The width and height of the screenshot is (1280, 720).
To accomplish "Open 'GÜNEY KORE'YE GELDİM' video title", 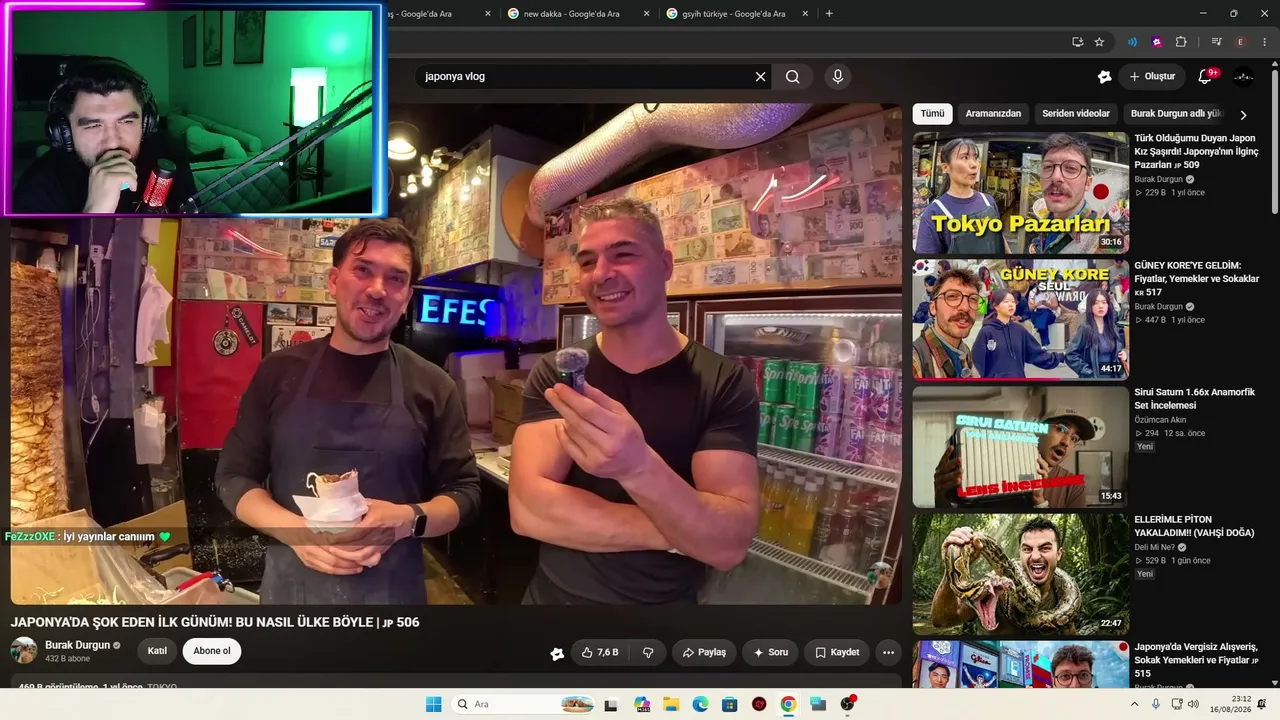I will (1196, 279).
